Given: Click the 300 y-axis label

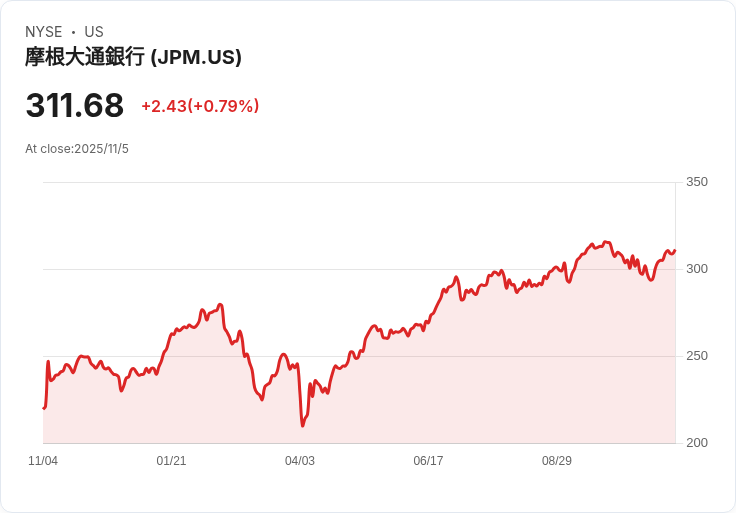Looking at the screenshot, I should 697,269.
